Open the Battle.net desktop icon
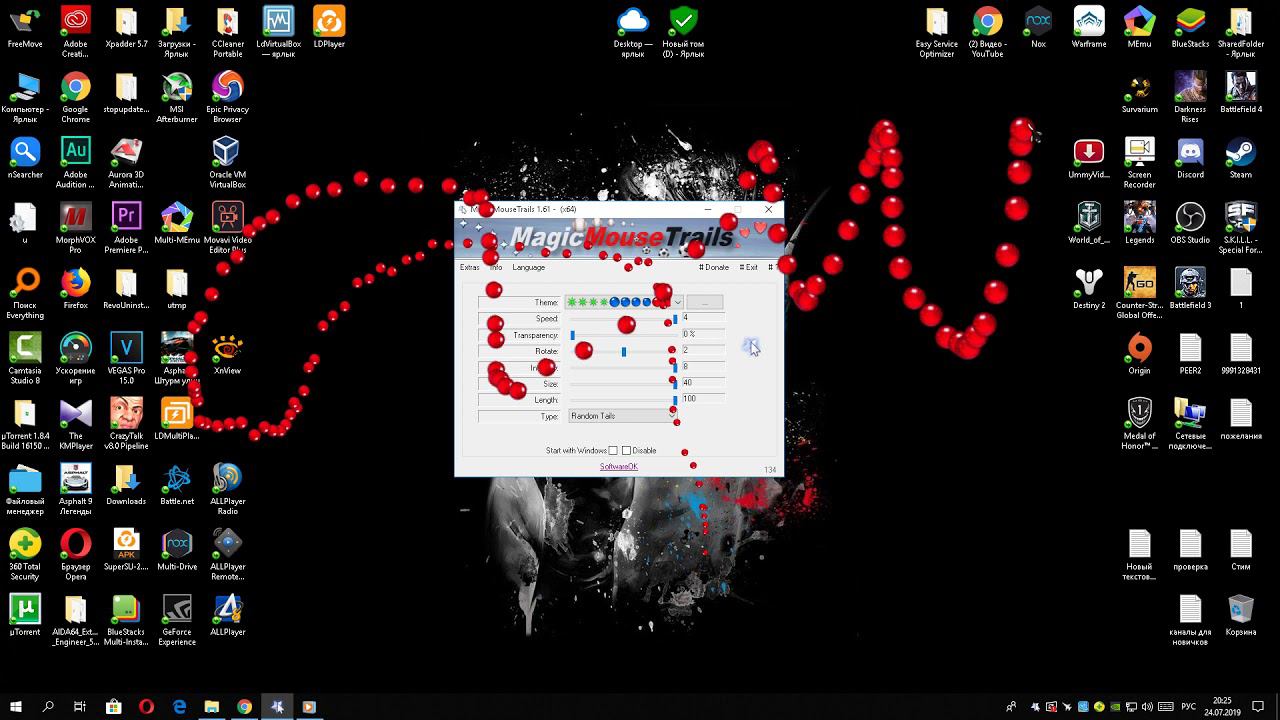Screen dimensions: 1280x720 click(x=177, y=485)
